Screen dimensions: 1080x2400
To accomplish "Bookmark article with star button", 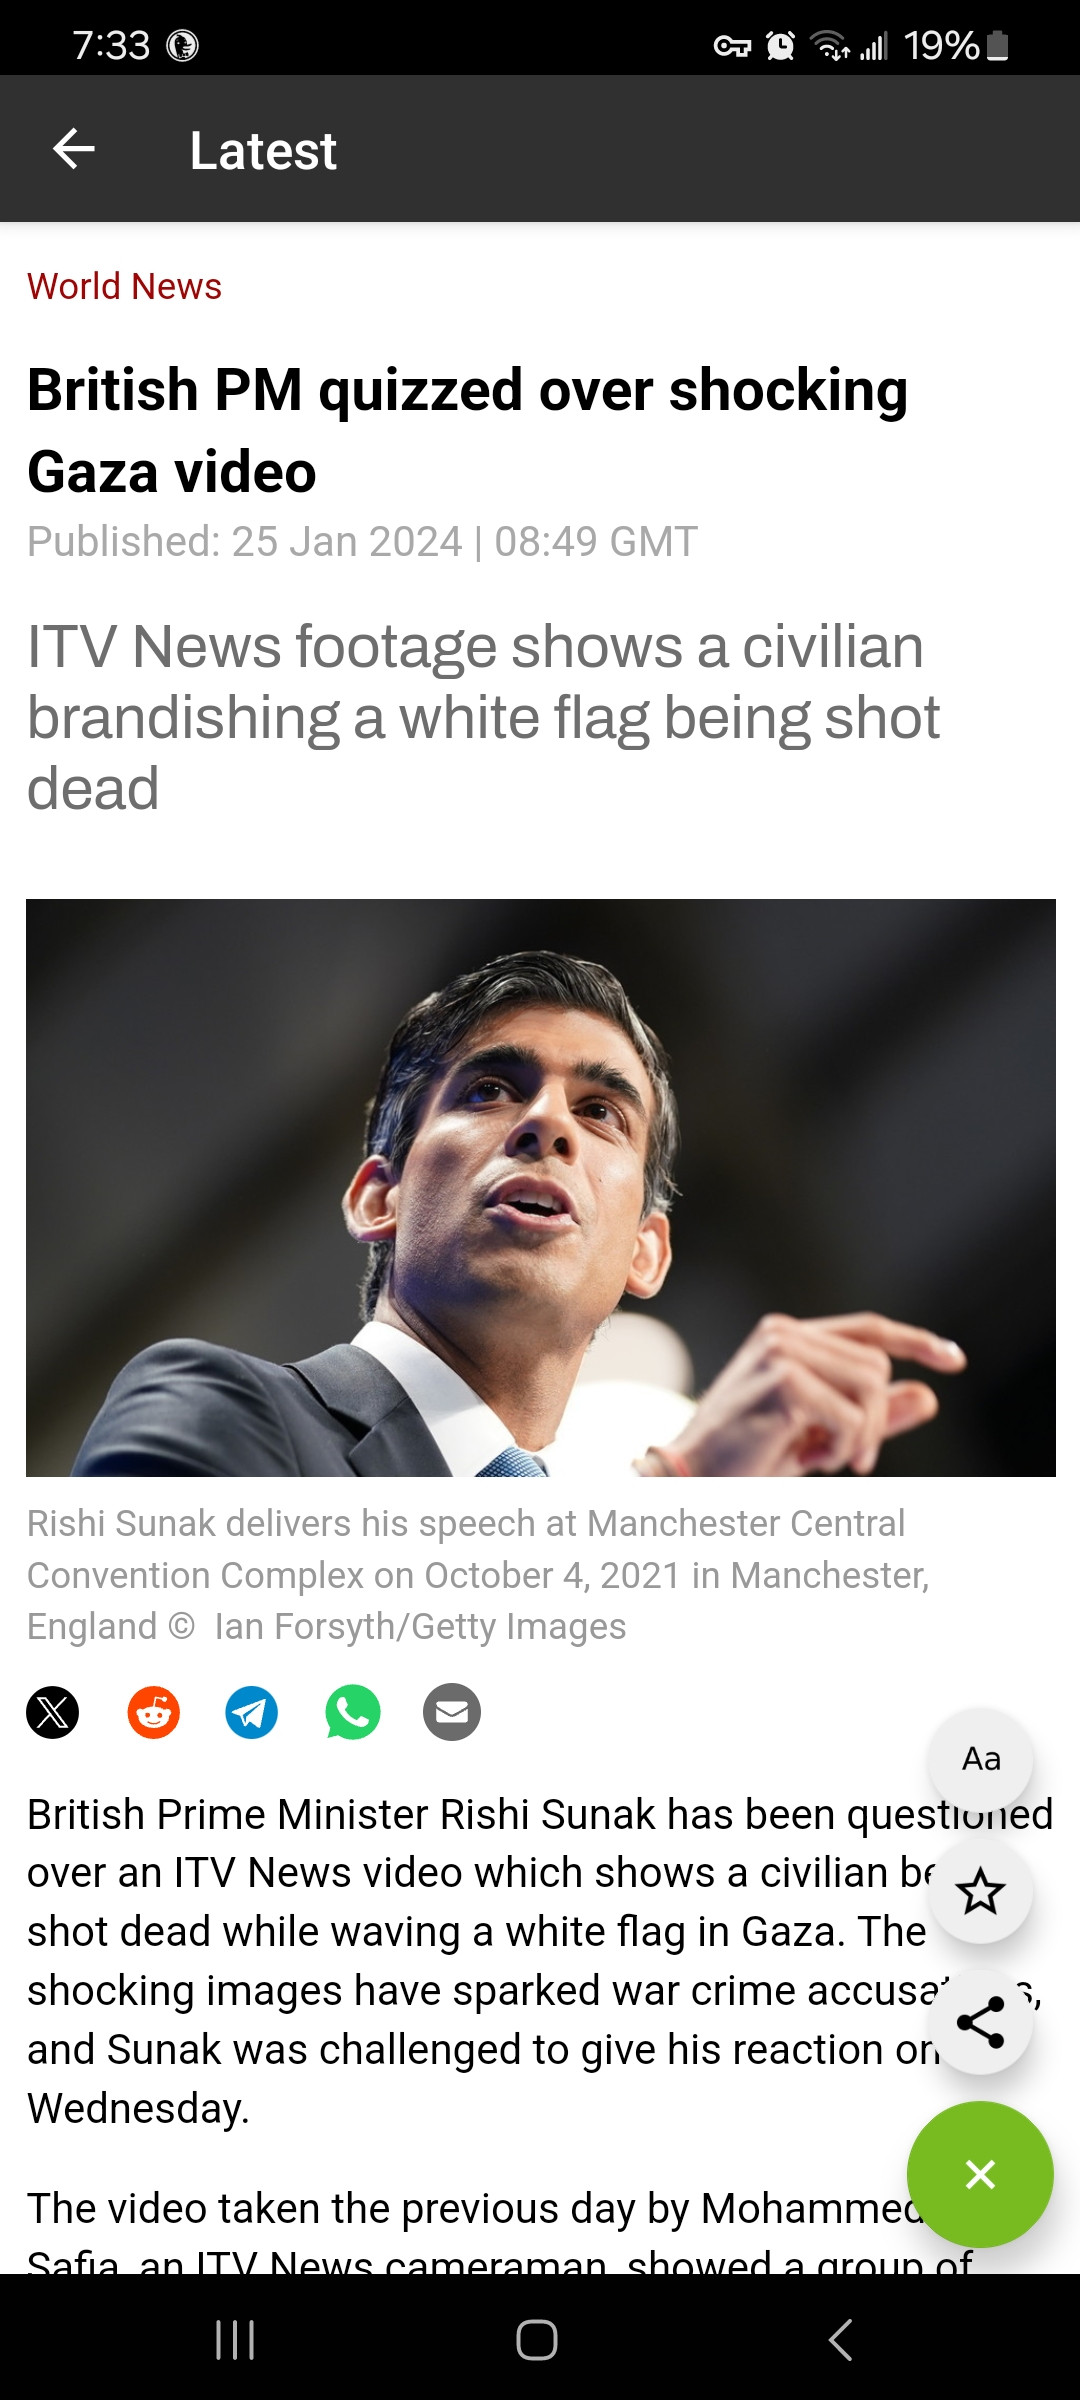I will [980, 1891].
